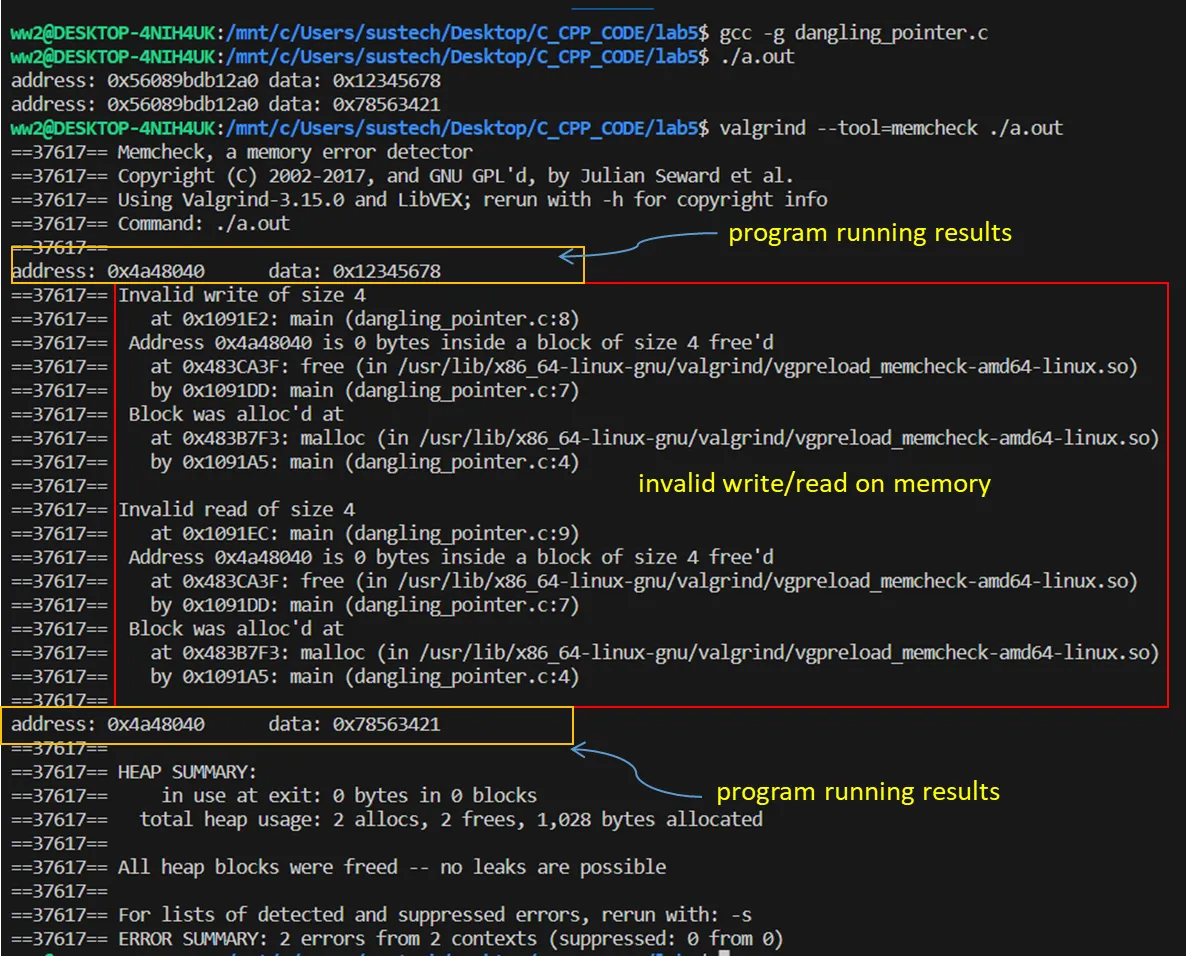Click the Copyright (C) 2002-2017 Julian Seward line

[x=455, y=176]
